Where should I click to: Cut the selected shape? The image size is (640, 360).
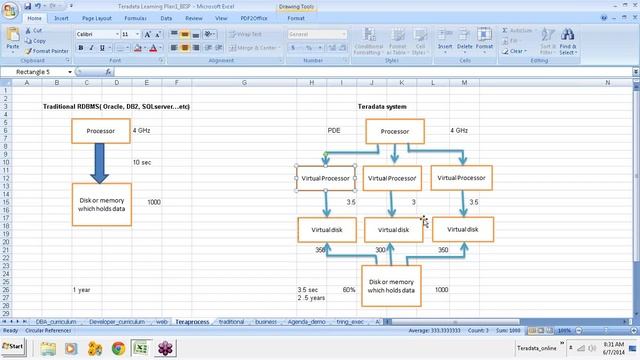point(33,31)
